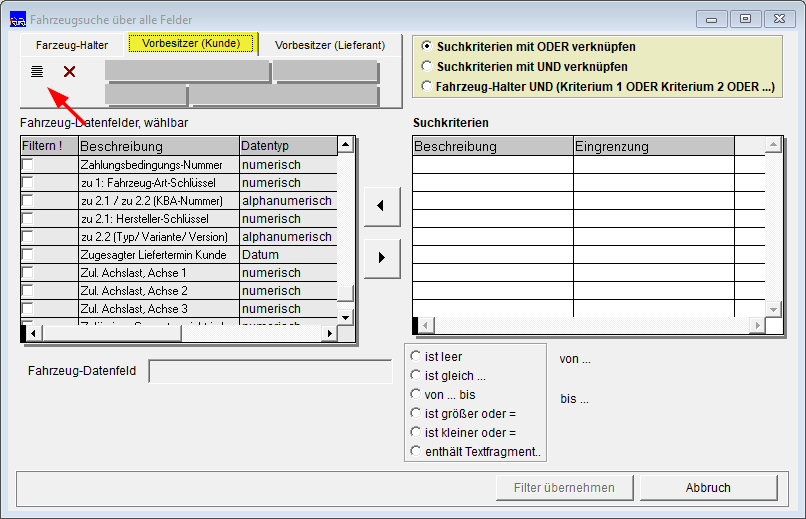Click the Fahrzeug-Datenfeld input field
806x519 pixels.
click(270, 371)
